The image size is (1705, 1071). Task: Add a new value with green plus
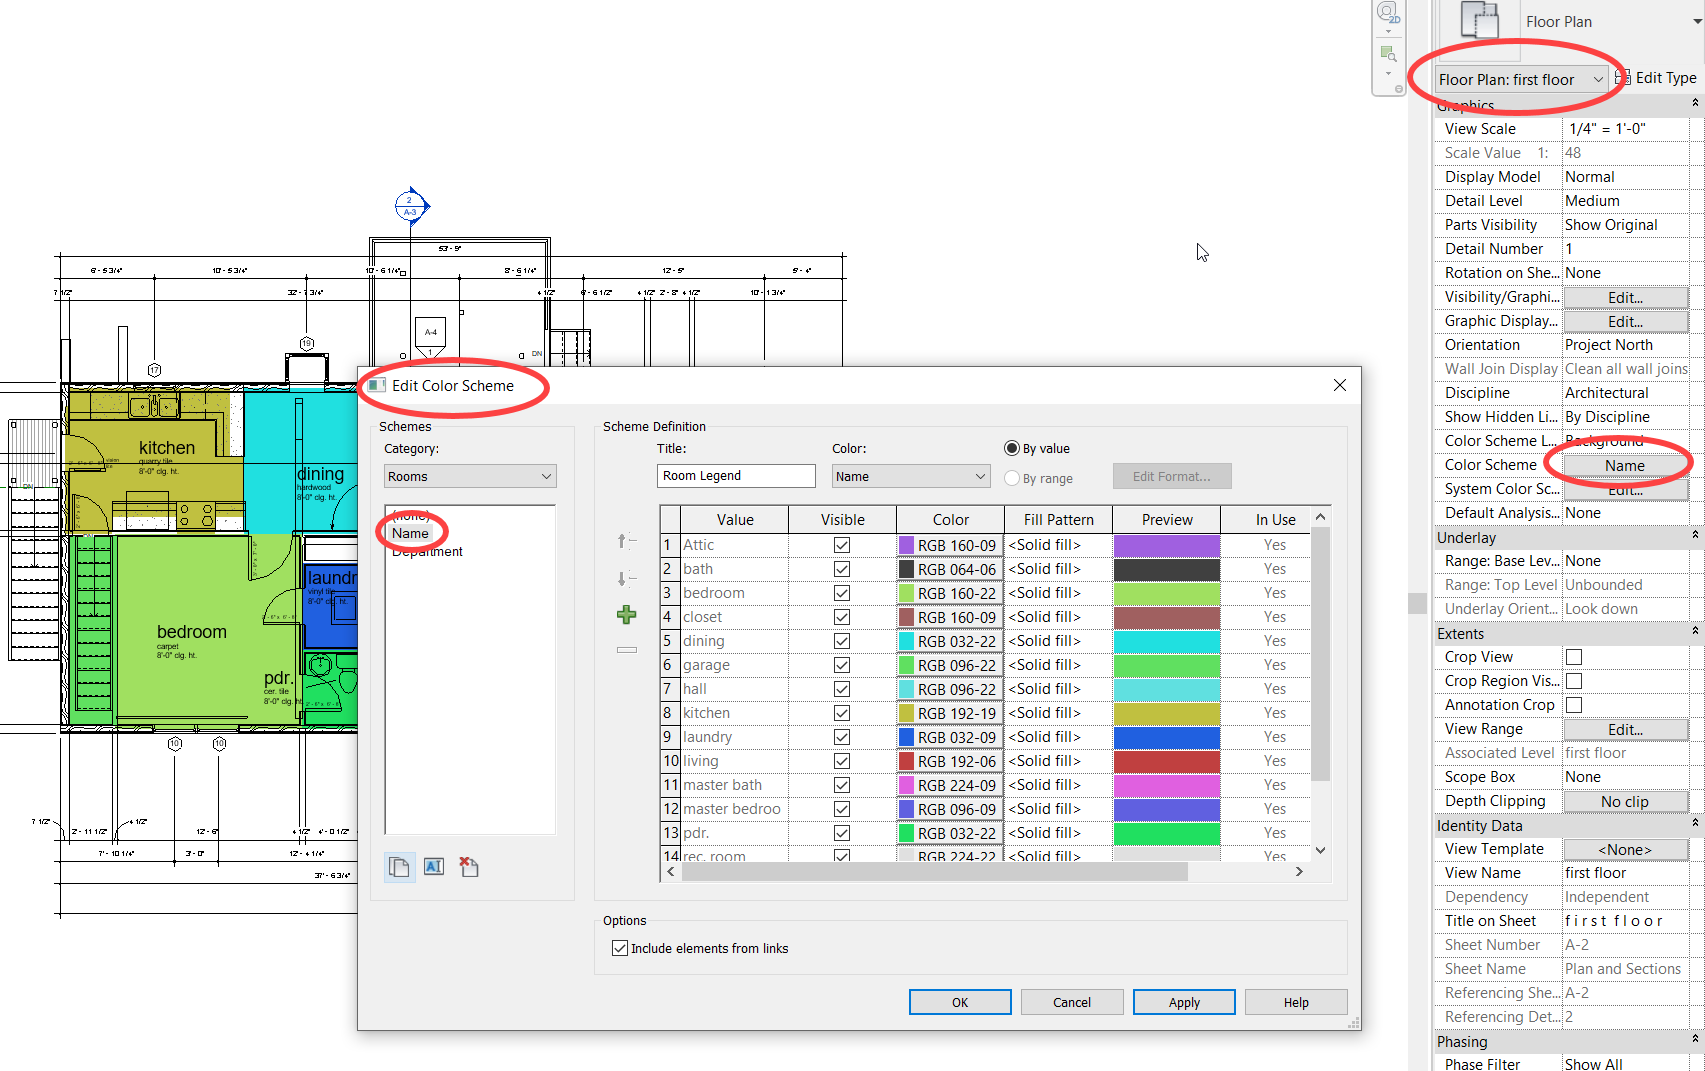click(627, 615)
